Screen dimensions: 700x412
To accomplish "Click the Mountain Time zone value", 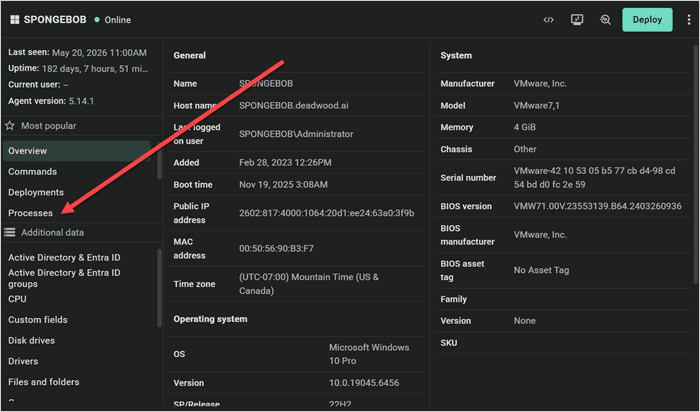I will [308, 284].
